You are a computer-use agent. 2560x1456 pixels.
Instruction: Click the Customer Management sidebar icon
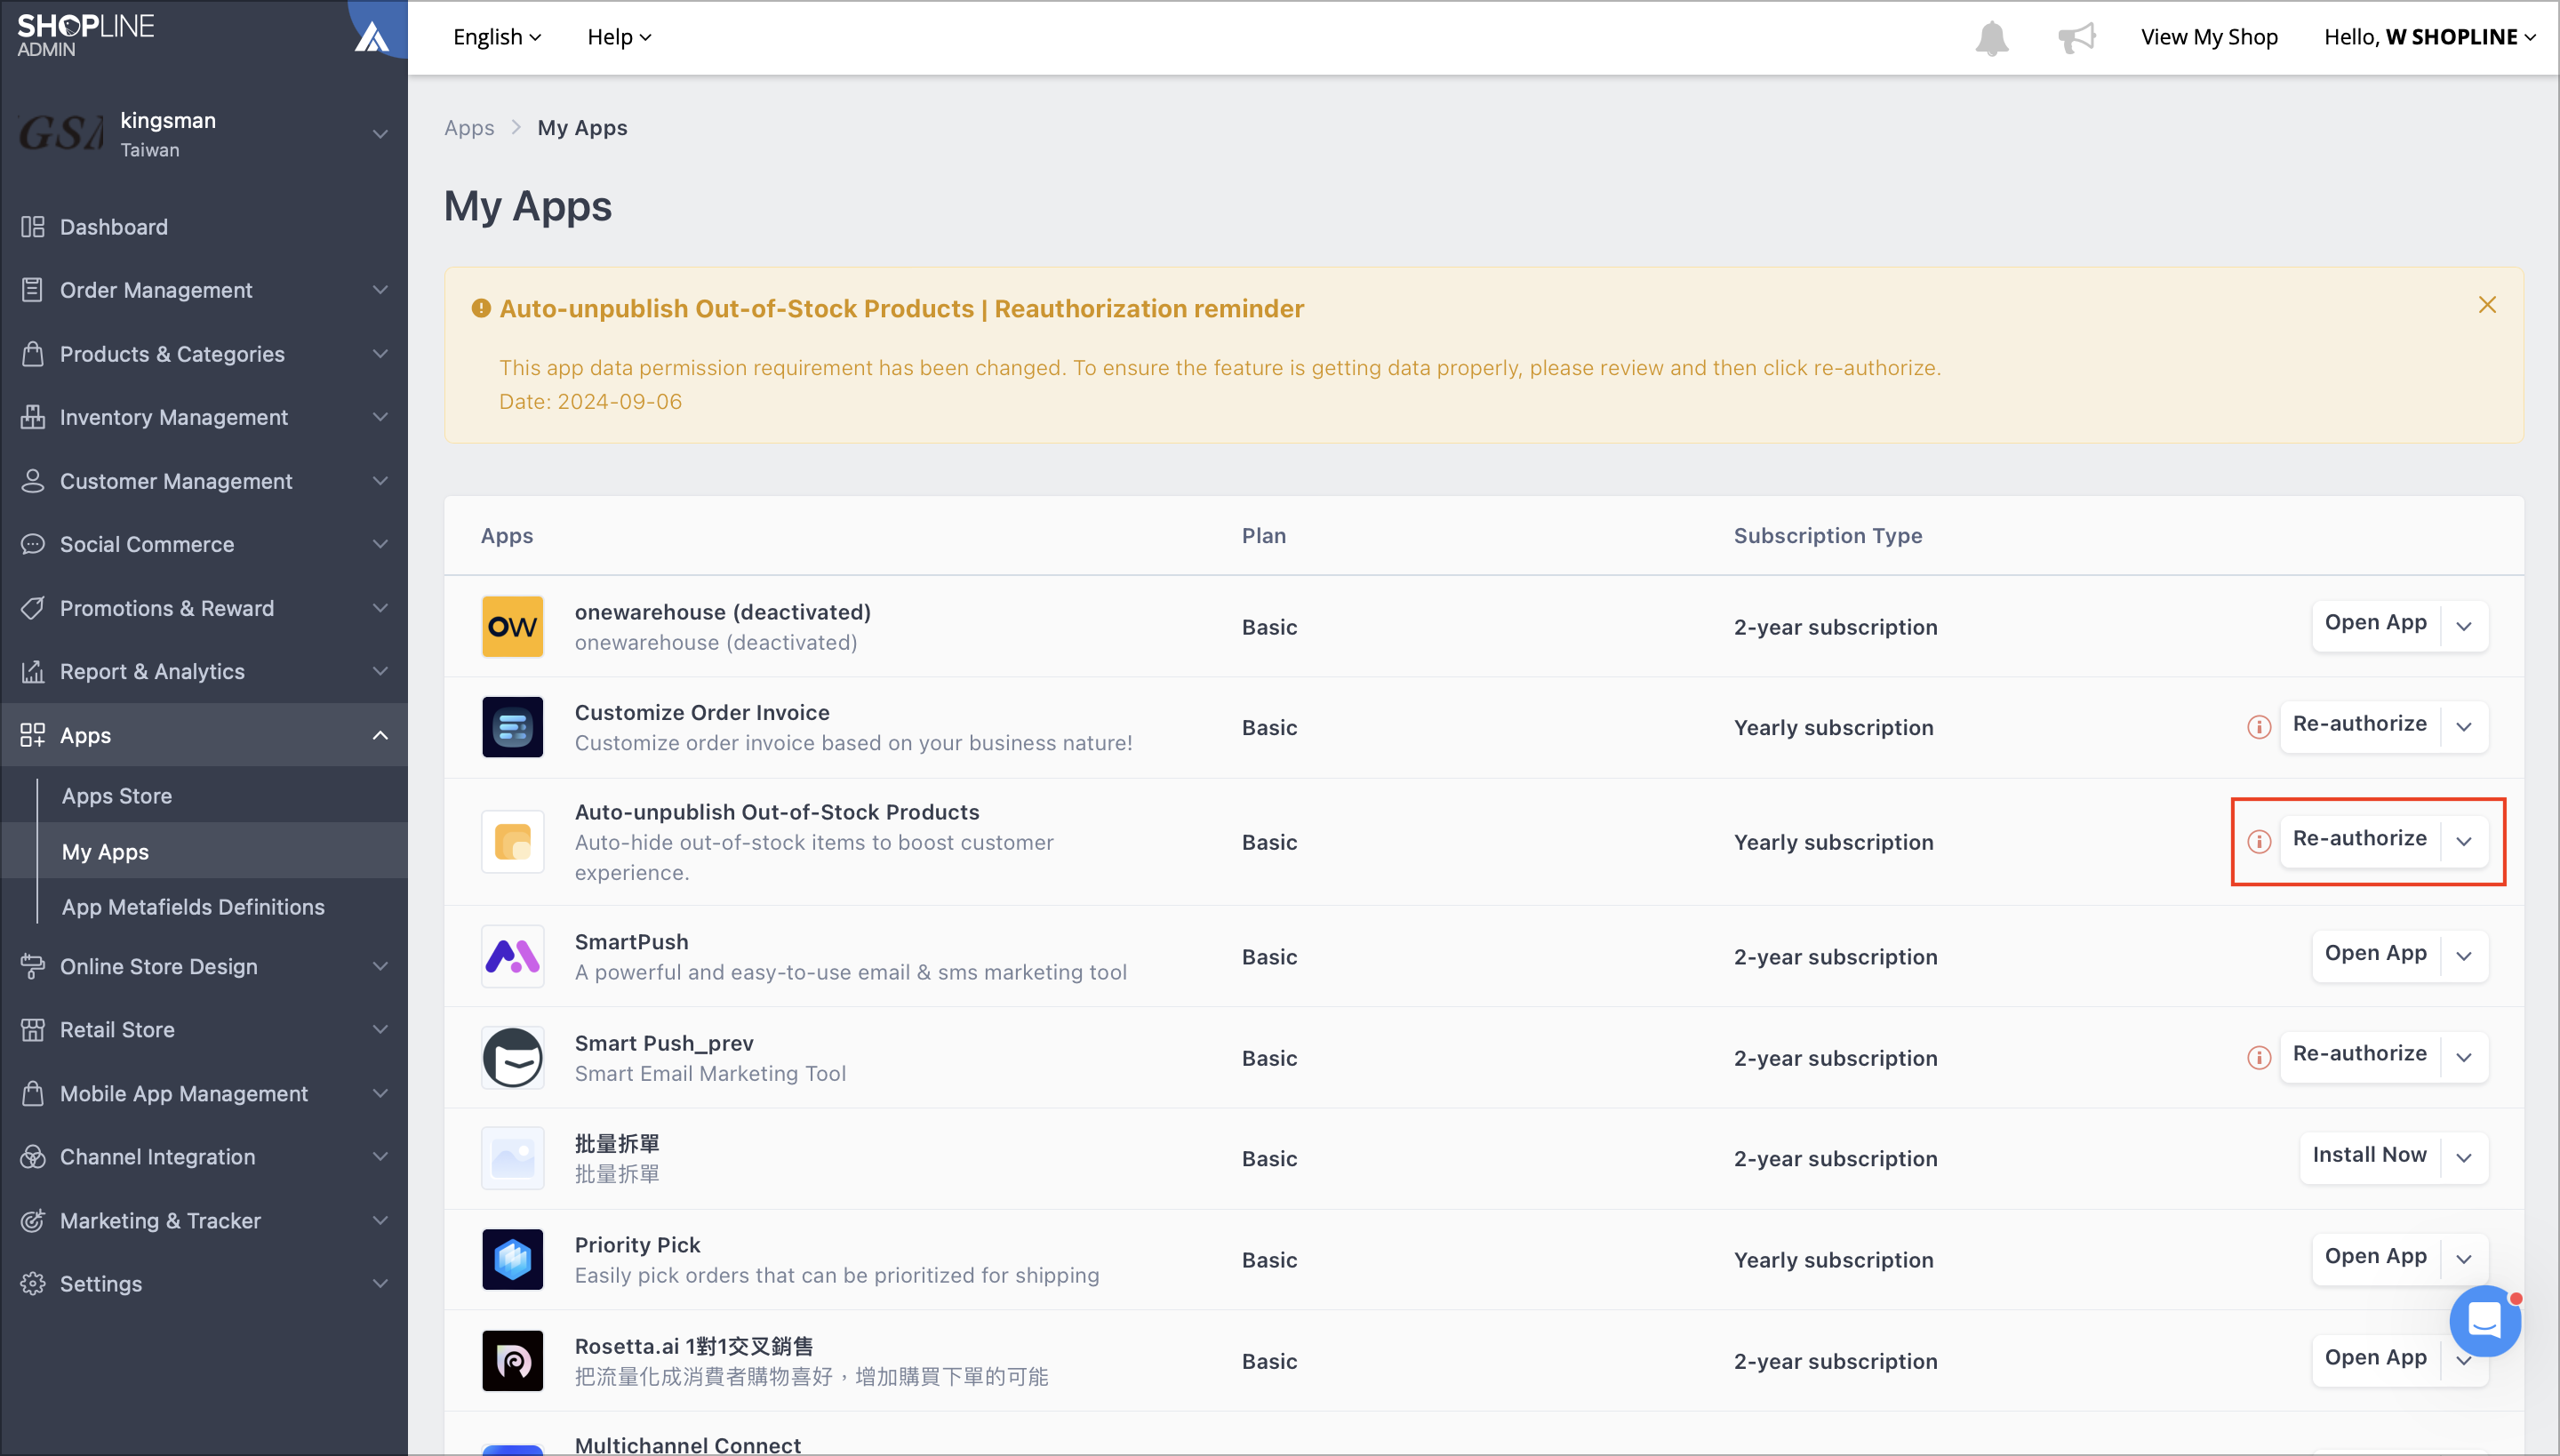pos(33,481)
